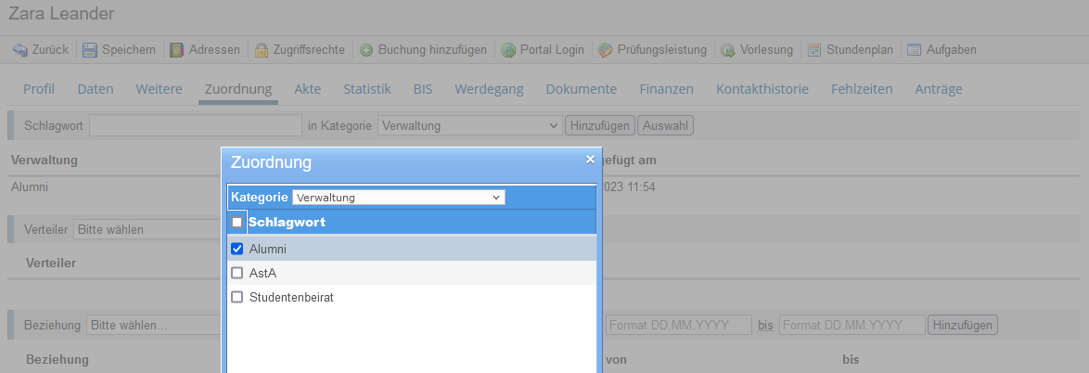Click the Portal Login globe icon

pyautogui.click(x=508, y=50)
